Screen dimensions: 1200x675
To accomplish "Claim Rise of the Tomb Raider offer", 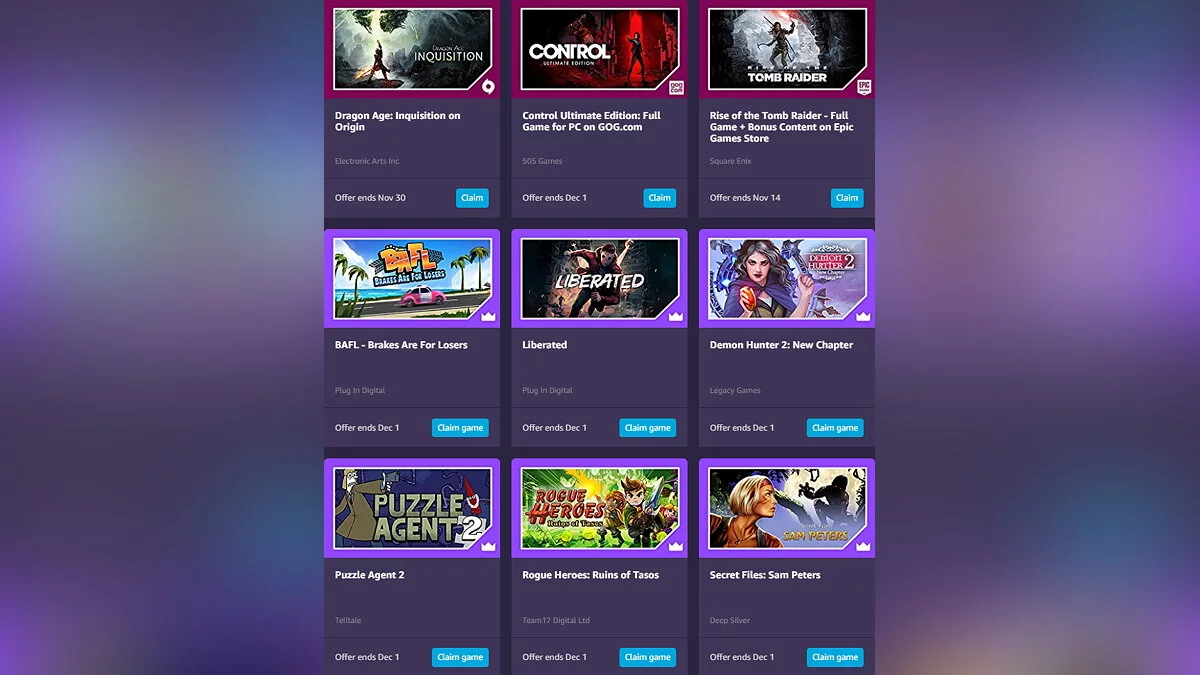I will (847, 198).
